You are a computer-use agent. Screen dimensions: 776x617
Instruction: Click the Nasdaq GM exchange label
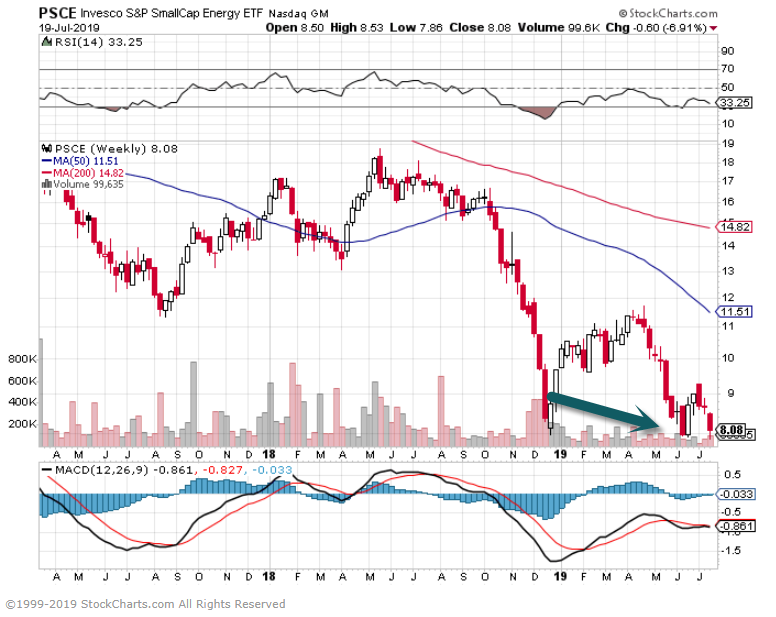click(x=298, y=14)
